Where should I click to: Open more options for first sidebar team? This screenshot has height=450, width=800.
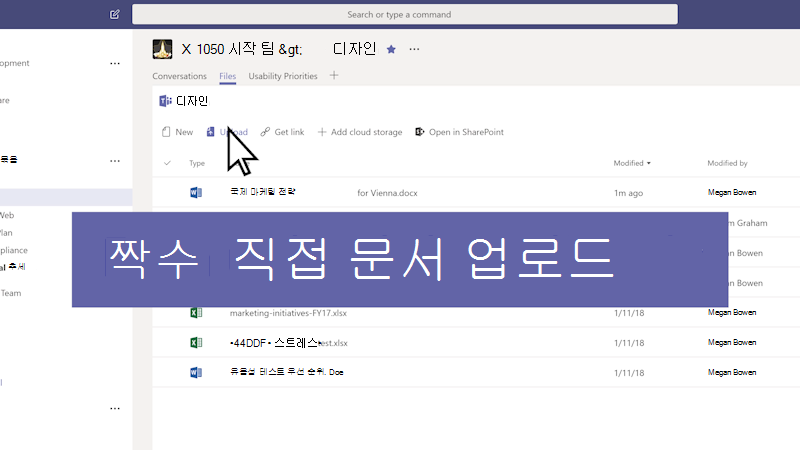pyautogui.click(x=115, y=64)
